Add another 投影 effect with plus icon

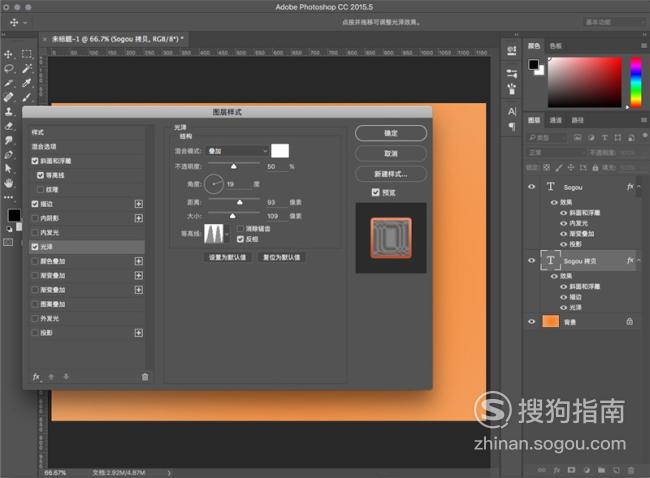(139, 333)
